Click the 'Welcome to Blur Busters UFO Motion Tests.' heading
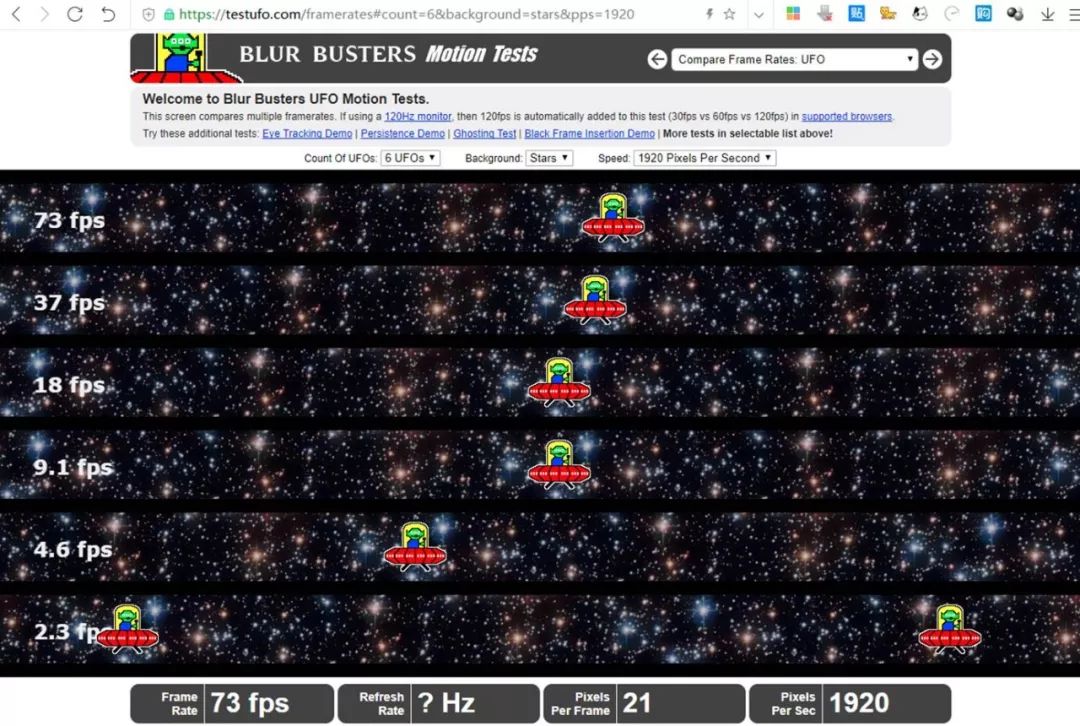This screenshot has width=1080, height=726. 286,98
